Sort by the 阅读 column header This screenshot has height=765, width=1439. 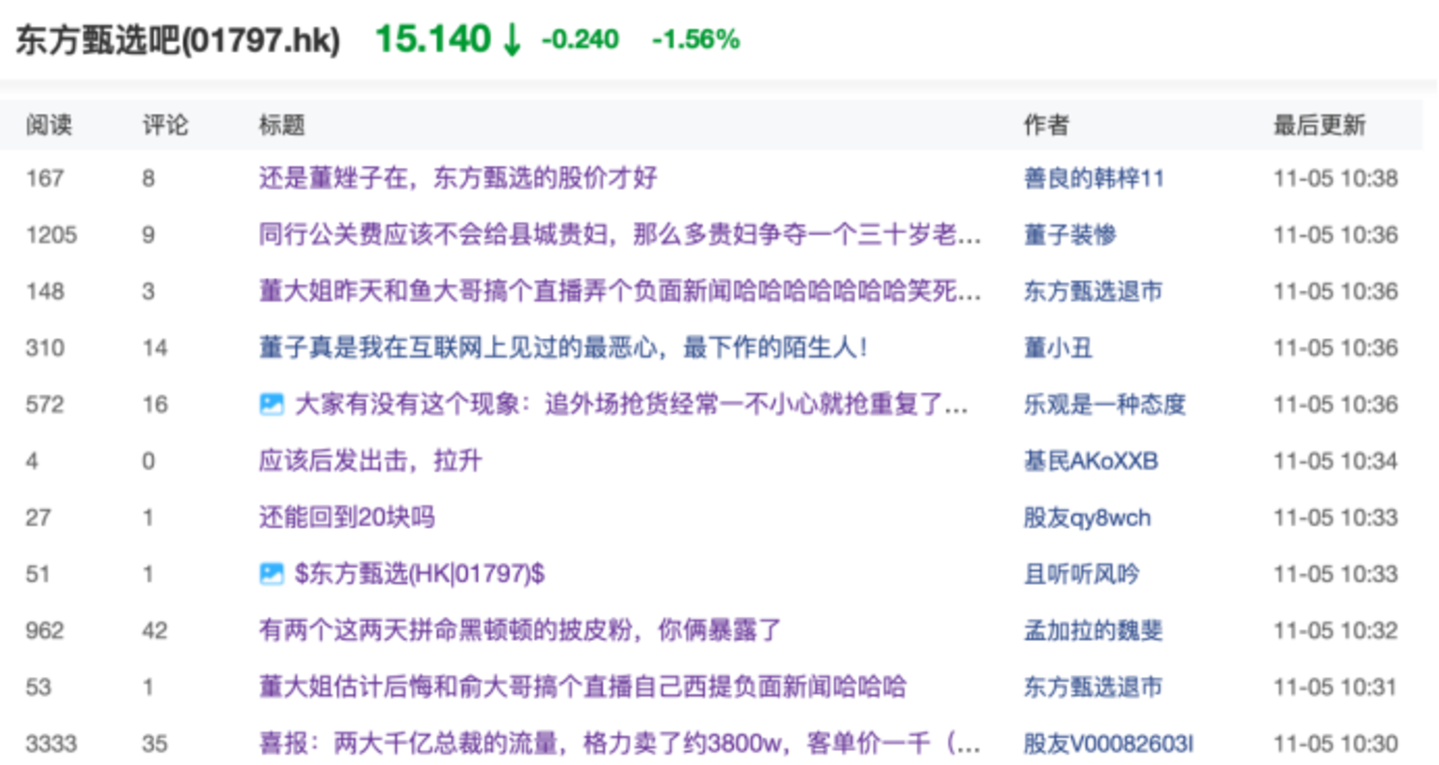click(x=49, y=125)
